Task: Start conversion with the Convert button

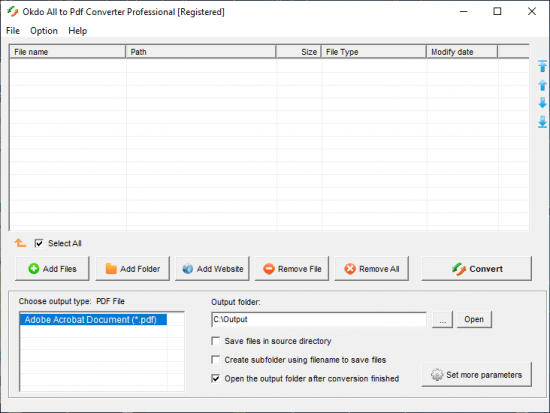Action: (477, 269)
